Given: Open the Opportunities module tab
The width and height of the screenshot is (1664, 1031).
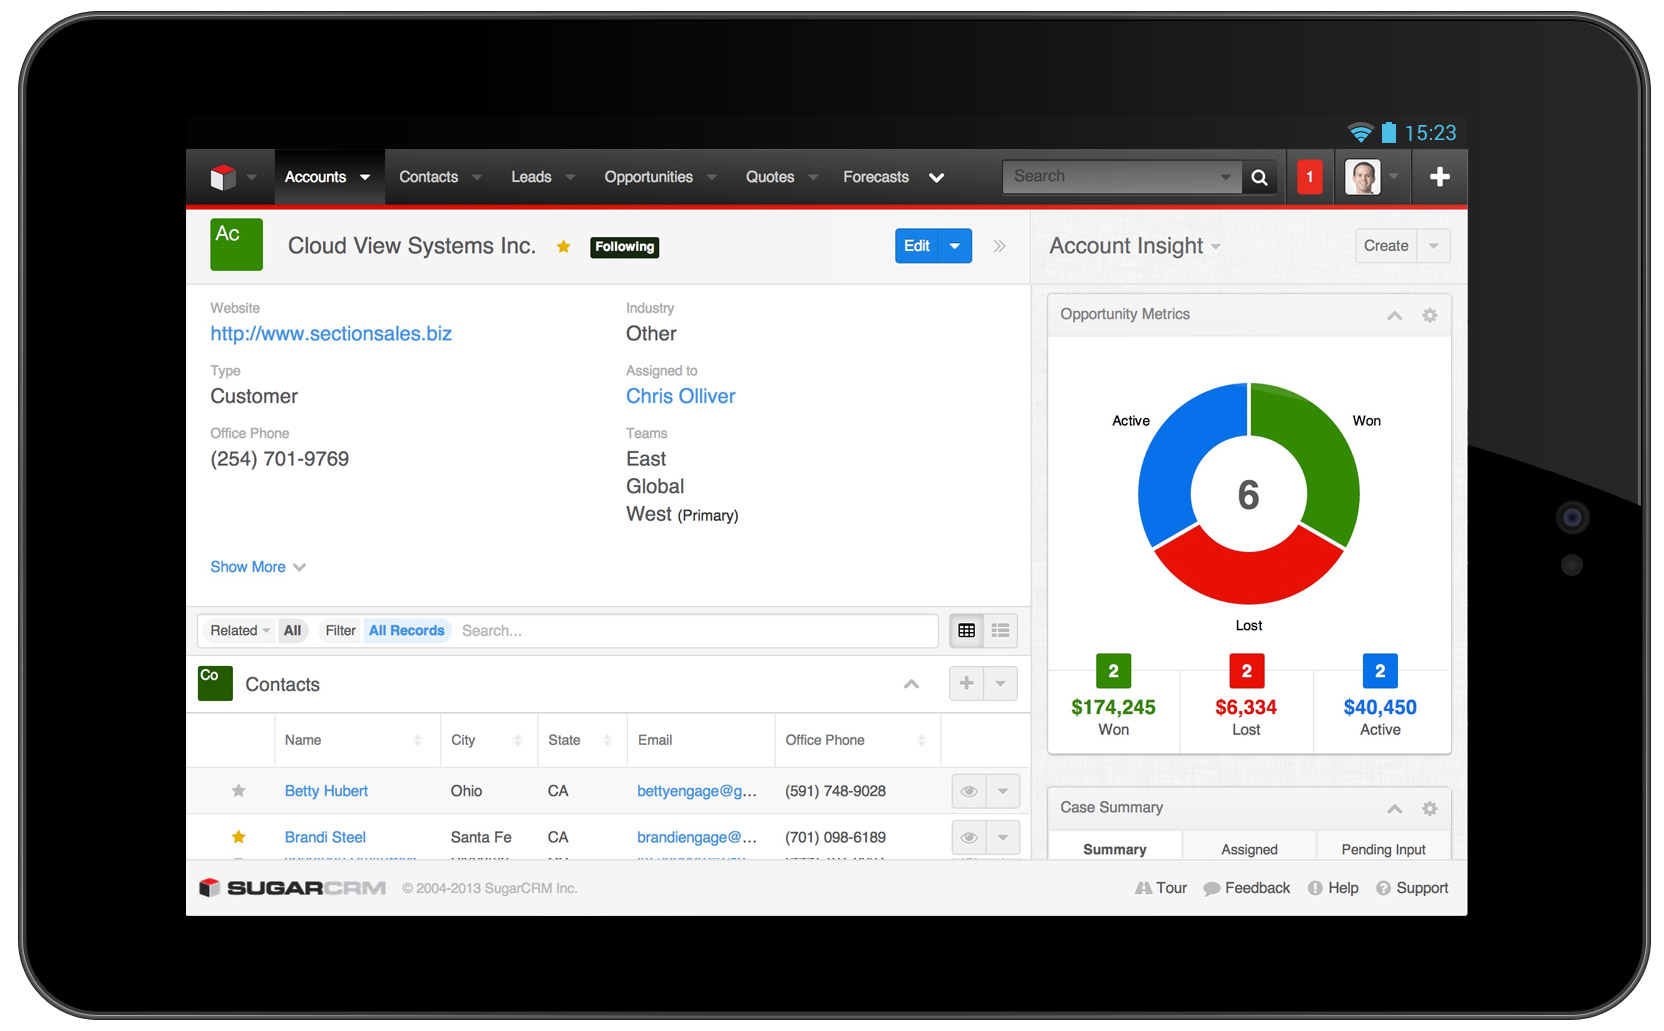Looking at the screenshot, I should pyautogui.click(x=648, y=177).
